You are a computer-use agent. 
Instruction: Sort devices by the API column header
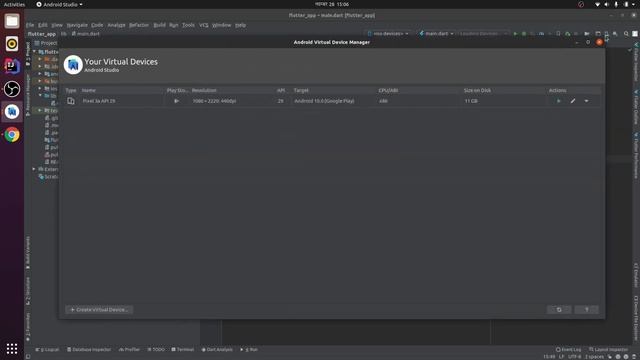[281, 90]
